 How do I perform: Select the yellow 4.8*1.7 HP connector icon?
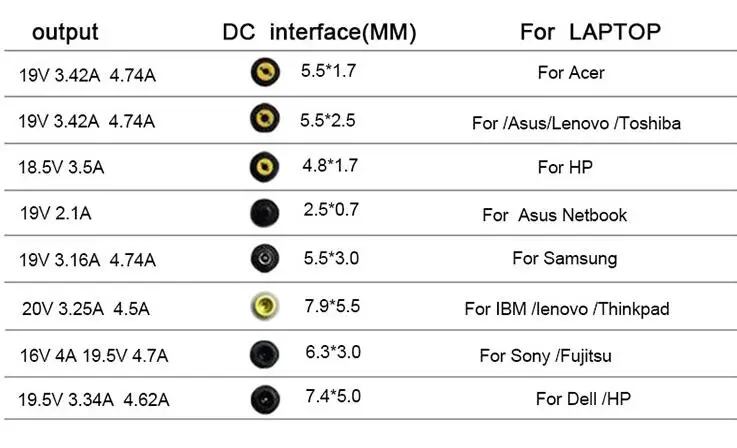click(x=264, y=165)
